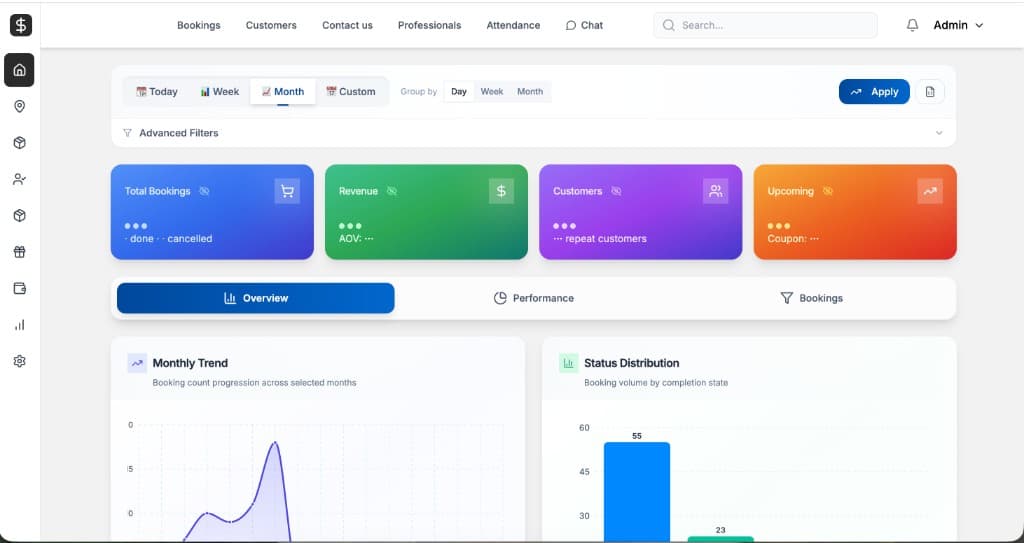Select the Today date range tab
Screen dimensions: 1024x543
157,91
